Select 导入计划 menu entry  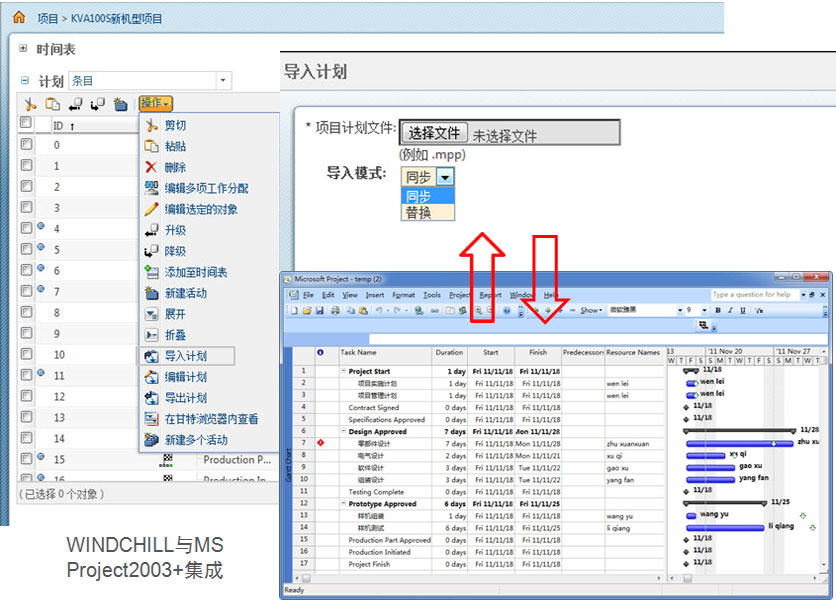pos(186,356)
